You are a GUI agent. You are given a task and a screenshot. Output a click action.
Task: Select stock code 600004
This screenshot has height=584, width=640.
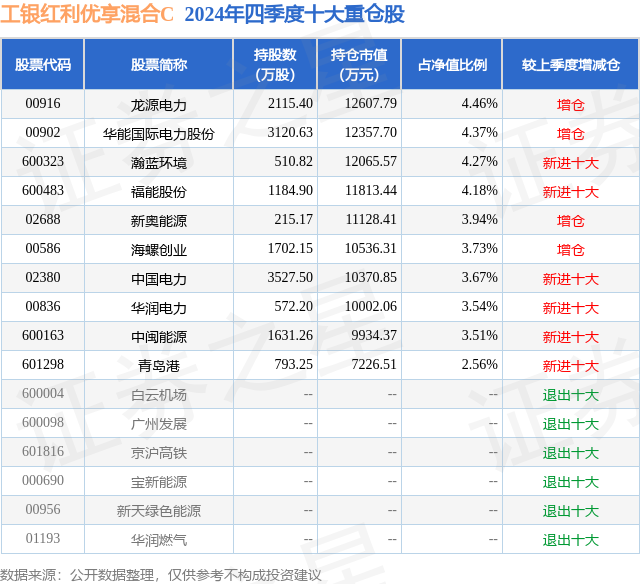[x=43, y=393]
